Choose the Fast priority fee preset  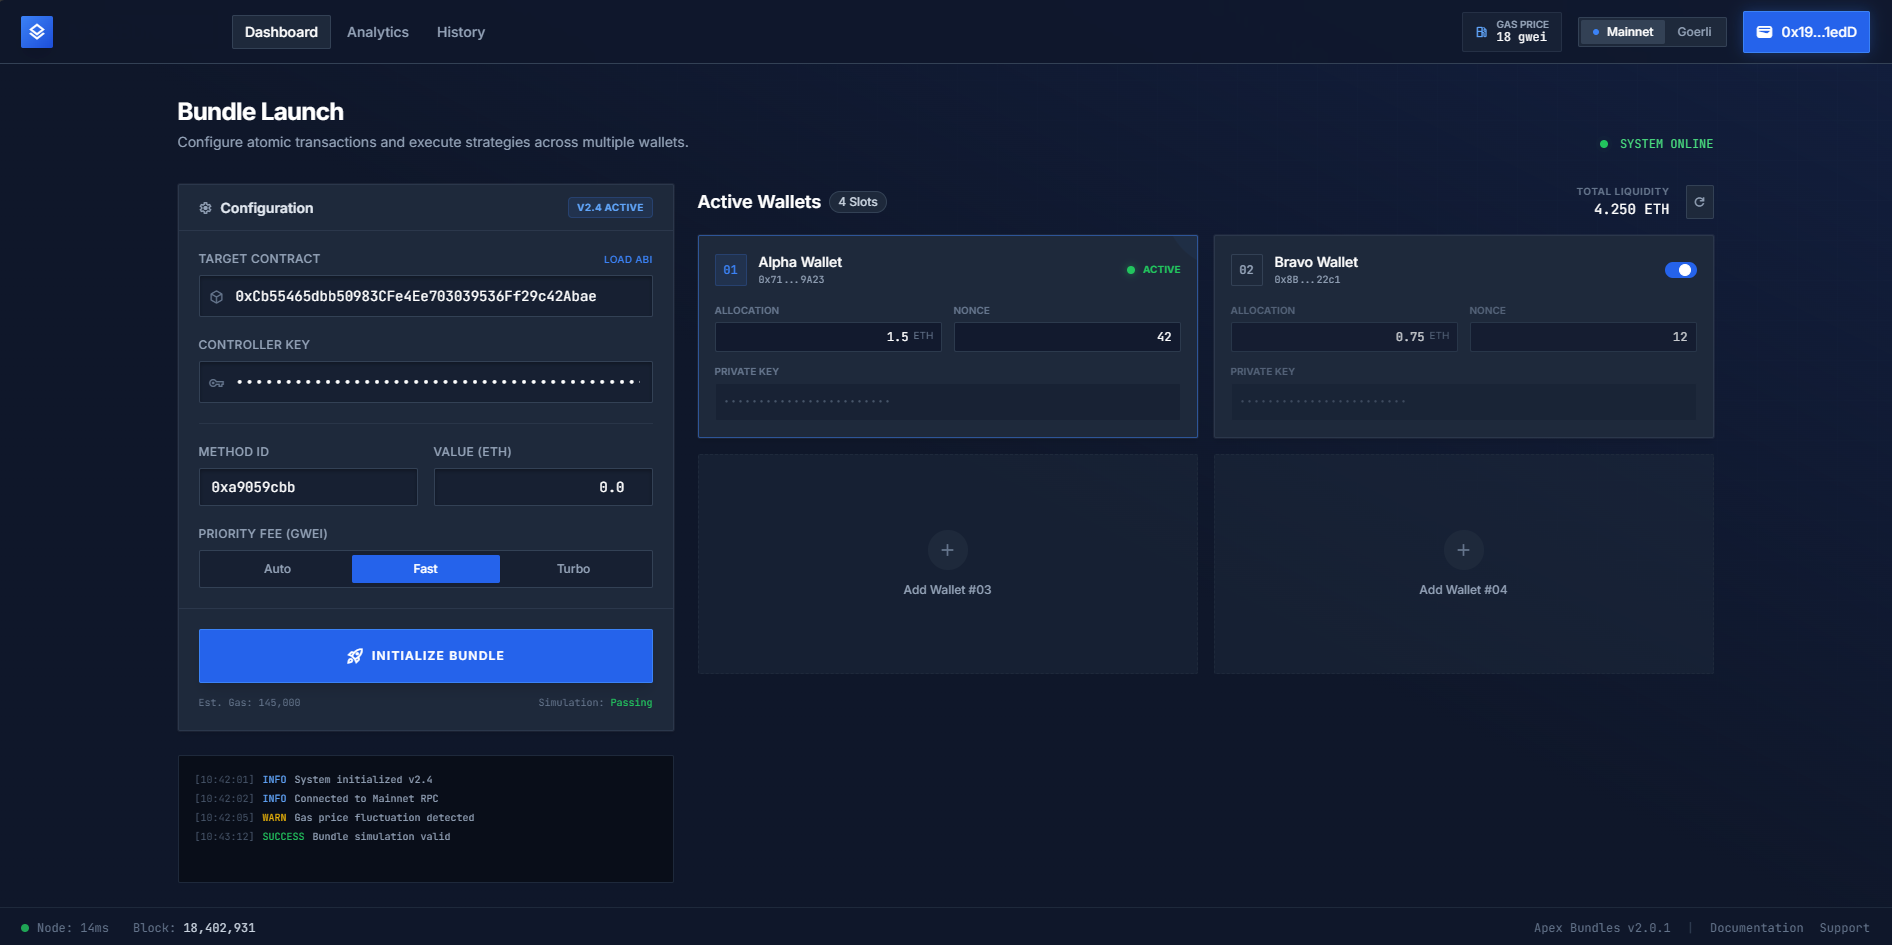pos(425,568)
